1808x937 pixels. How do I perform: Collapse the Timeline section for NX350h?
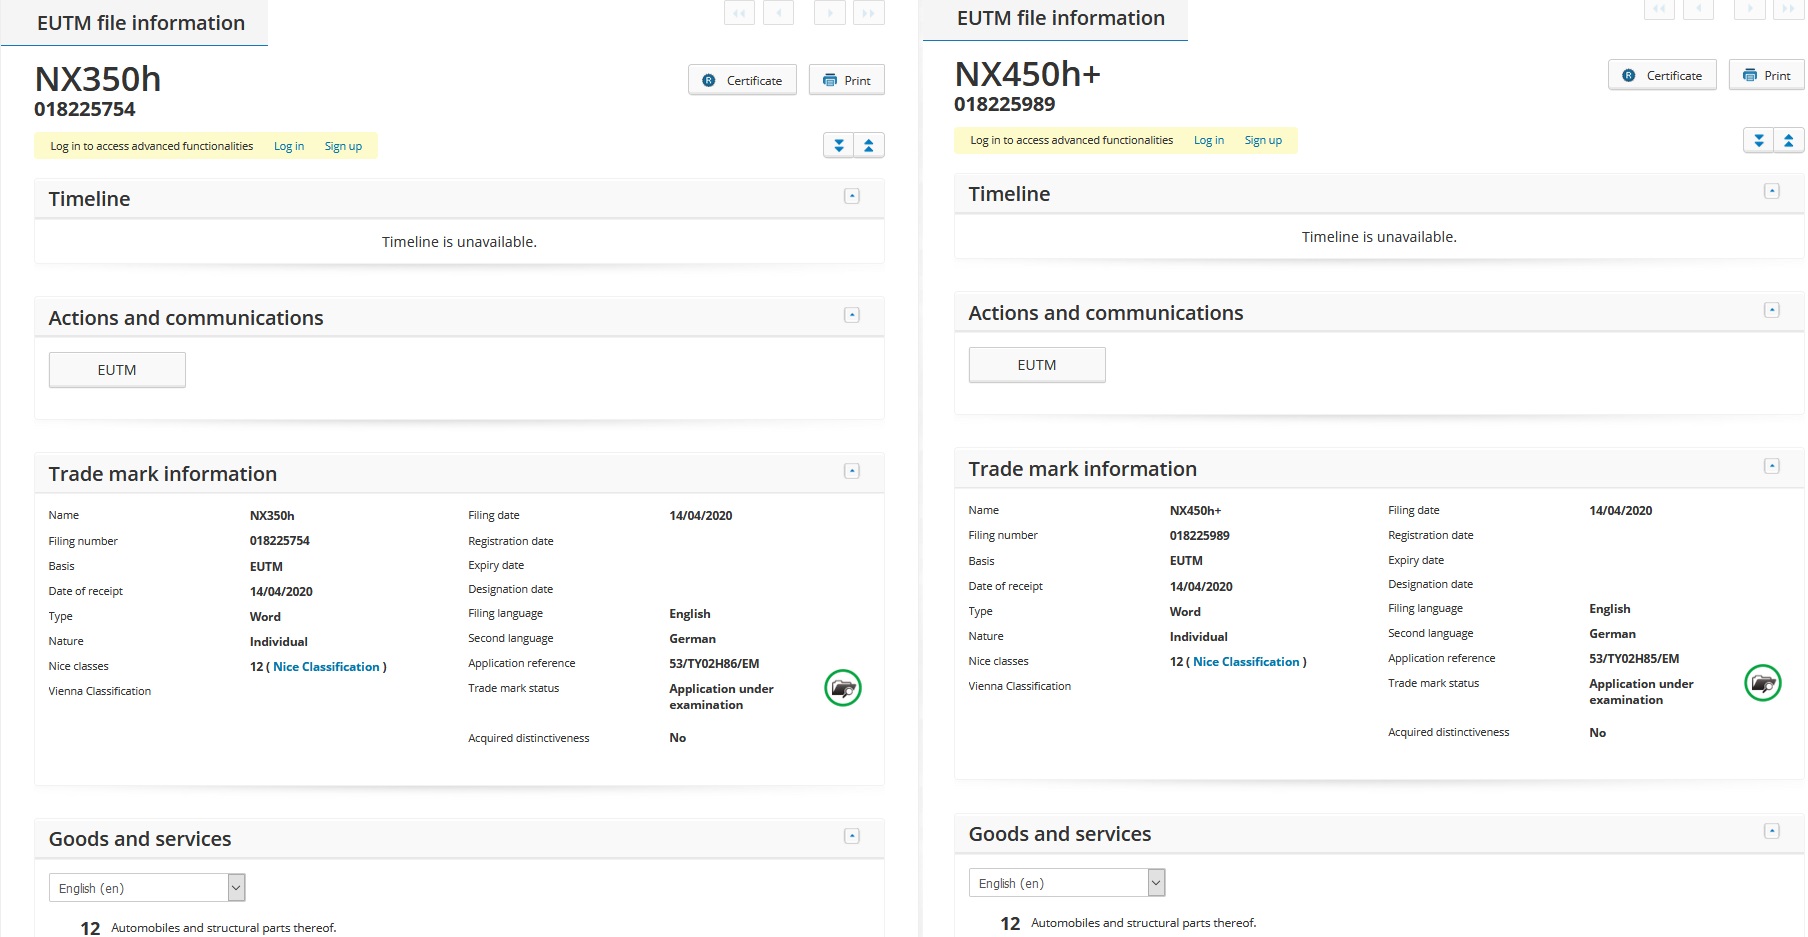852,197
